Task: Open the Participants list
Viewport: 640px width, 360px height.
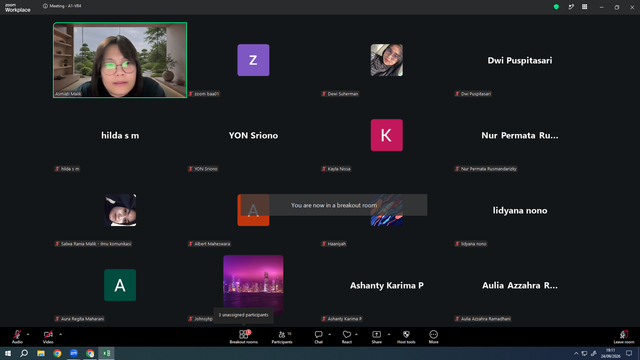Action: (x=282, y=337)
